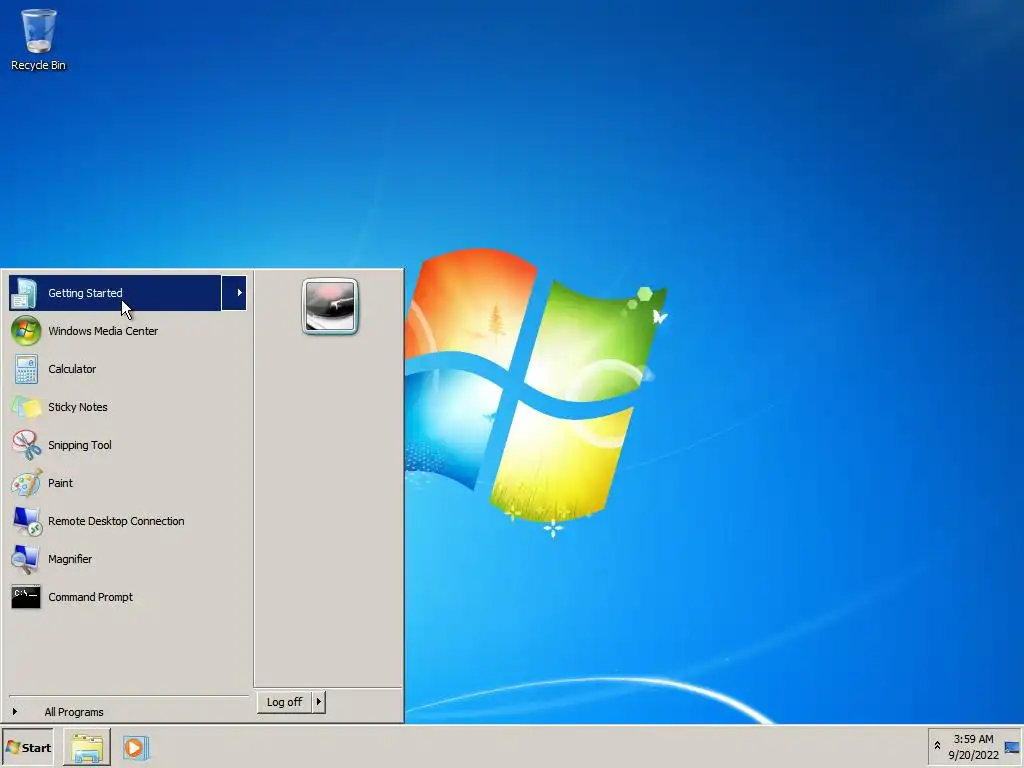Image resolution: width=1024 pixels, height=768 pixels.
Task: Click the Windows Media Center icon
Action: (x=25, y=330)
